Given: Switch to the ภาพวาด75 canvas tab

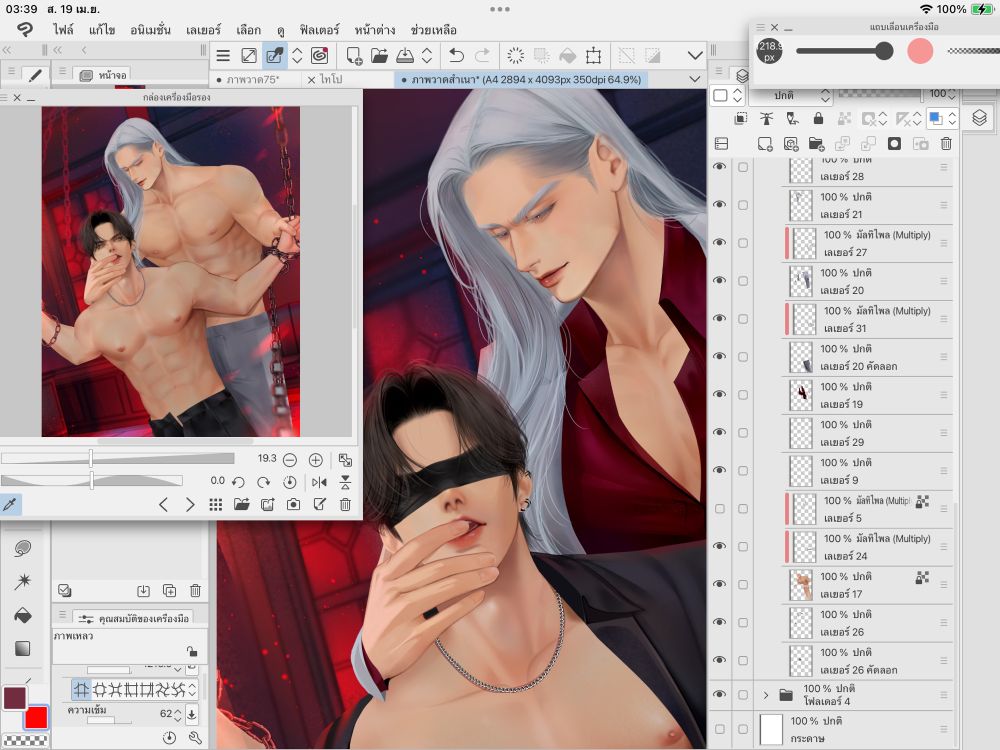Looking at the screenshot, I should pos(252,79).
